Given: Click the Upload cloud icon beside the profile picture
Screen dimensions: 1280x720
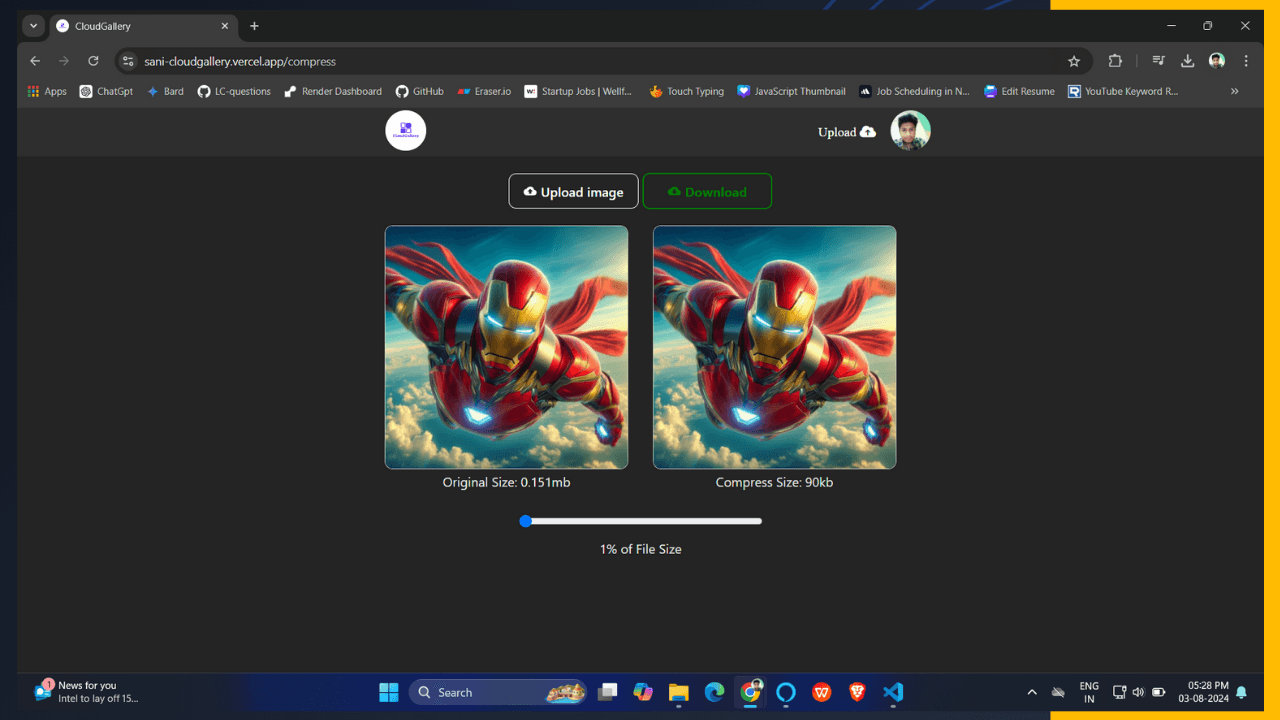Looking at the screenshot, I should tap(870, 131).
